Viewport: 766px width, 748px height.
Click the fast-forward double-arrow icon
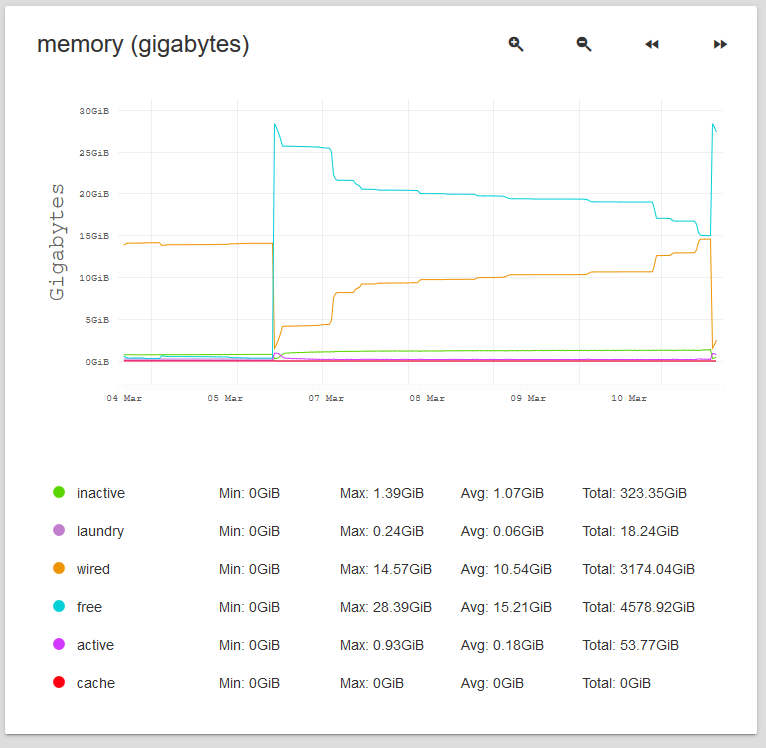coord(720,44)
